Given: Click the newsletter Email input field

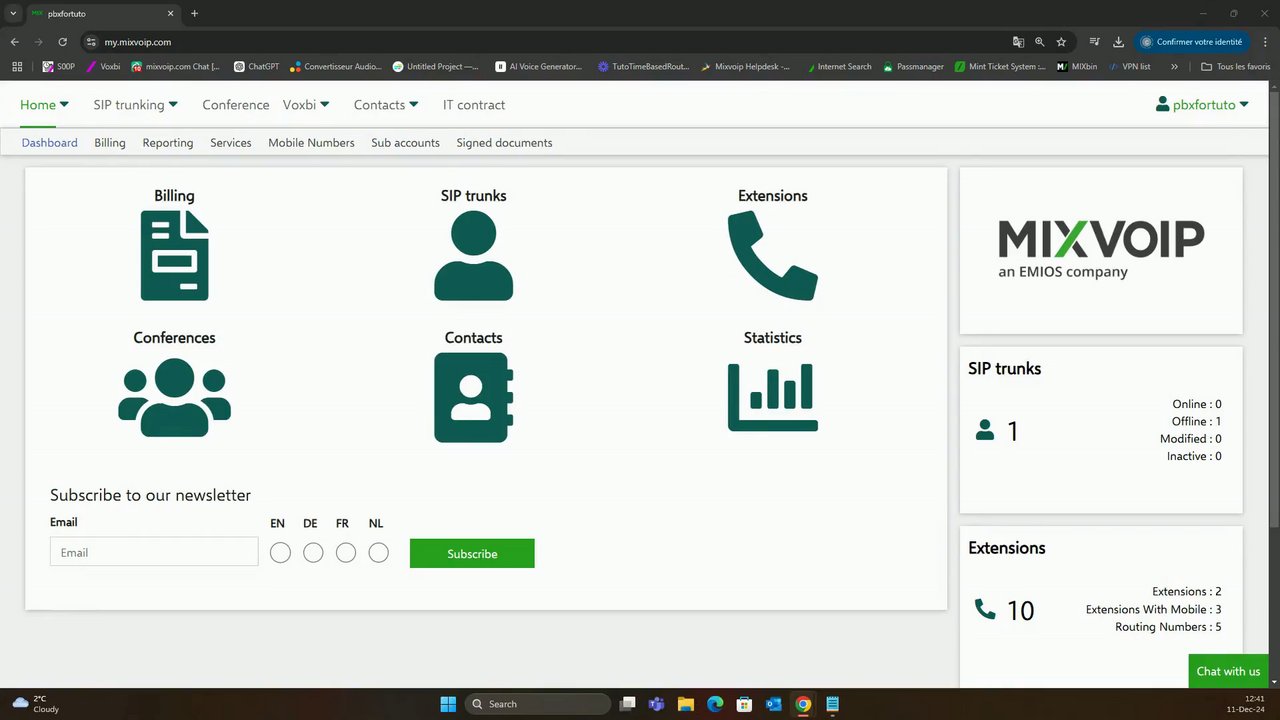Looking at the screenshot, I should (x=154, y=552).
